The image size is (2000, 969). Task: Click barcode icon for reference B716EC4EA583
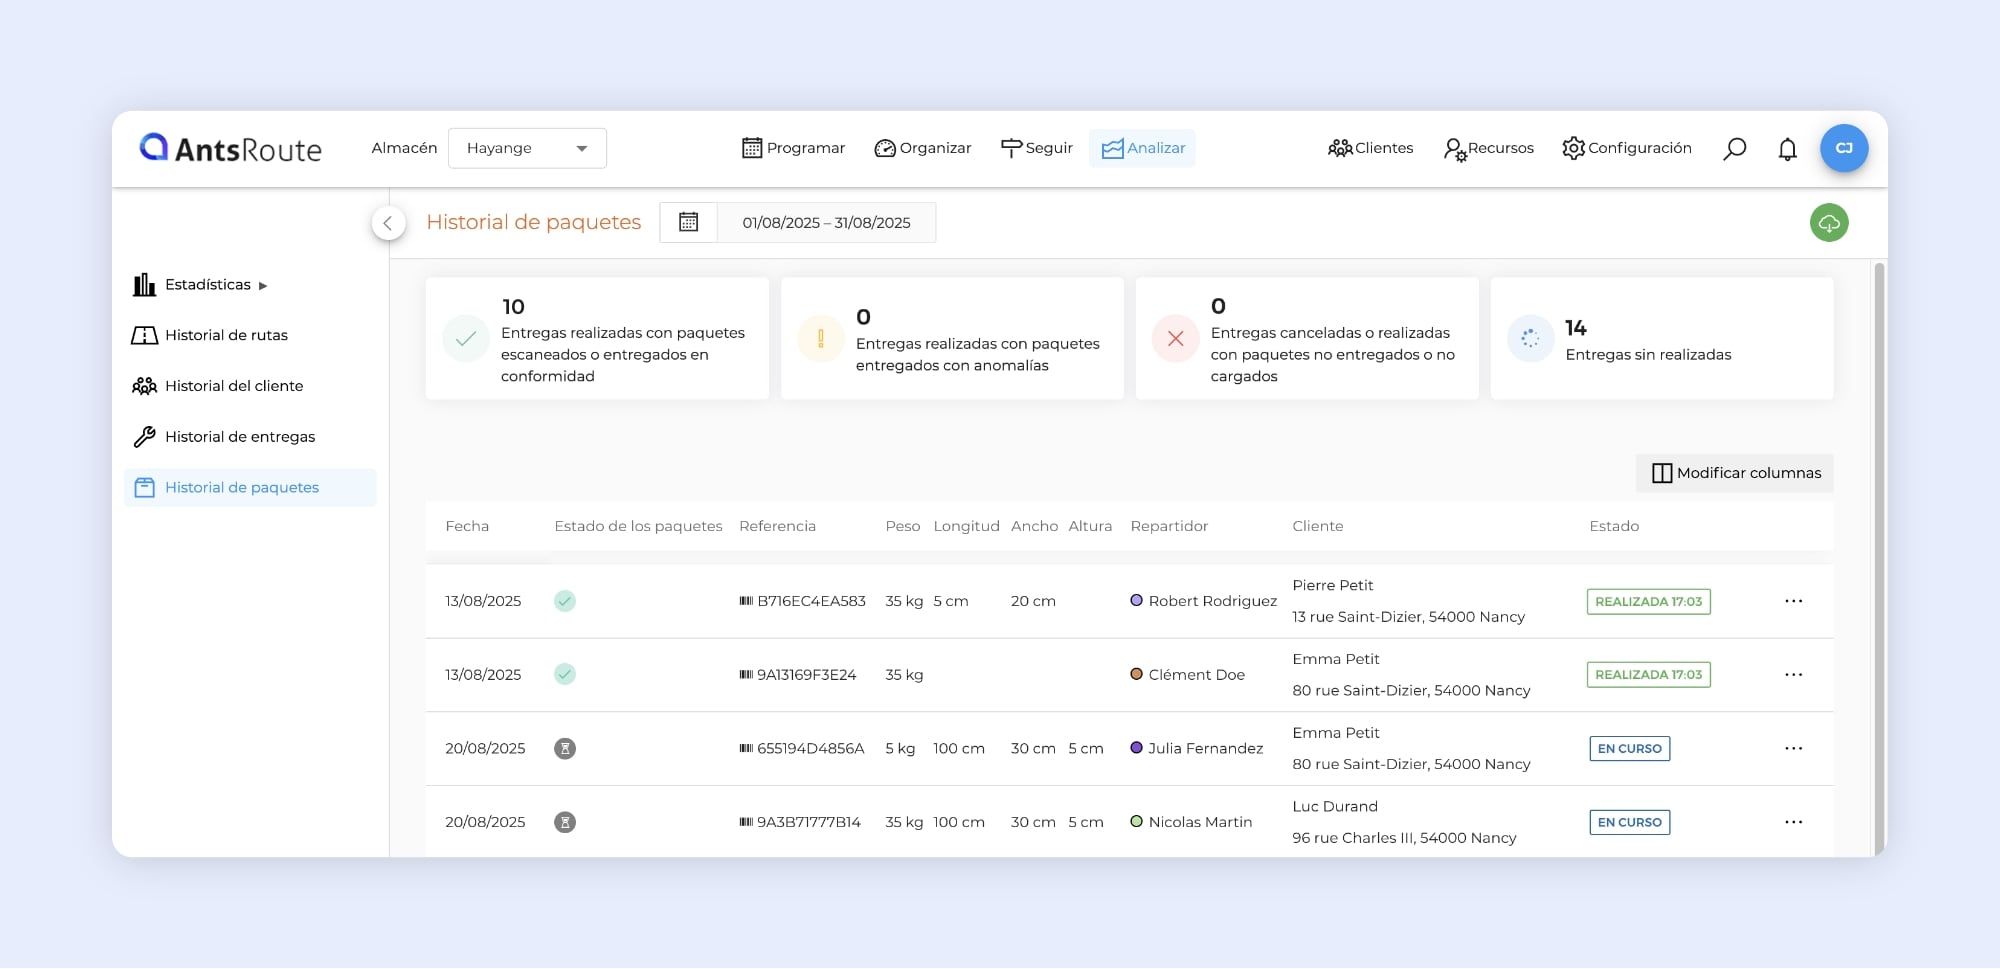click(746, 601)
